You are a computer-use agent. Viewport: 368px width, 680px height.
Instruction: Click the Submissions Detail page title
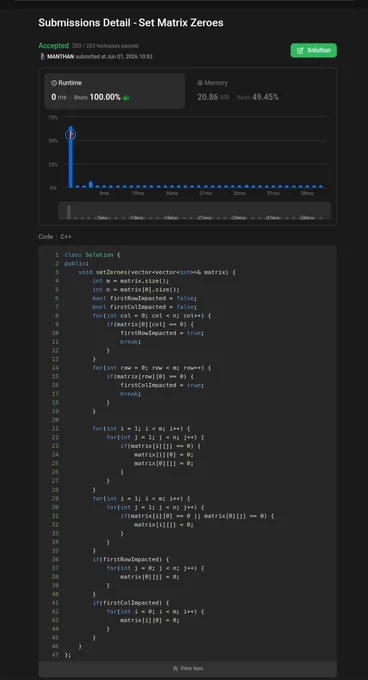tap(131, 23)
